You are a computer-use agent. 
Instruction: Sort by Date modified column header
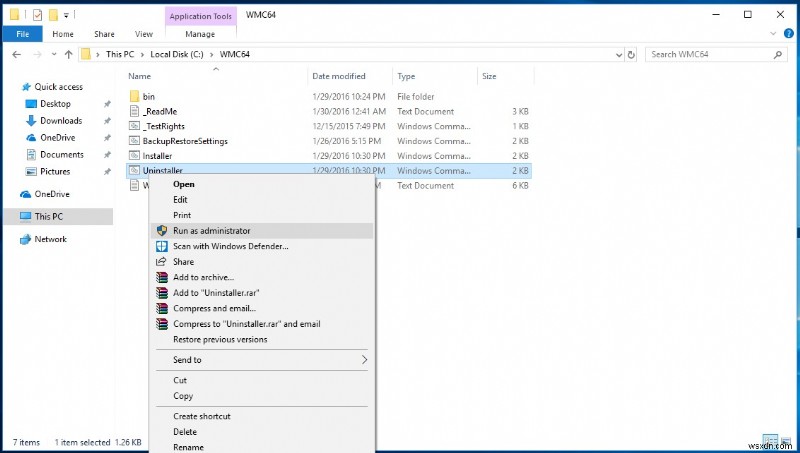coord(350,76)
